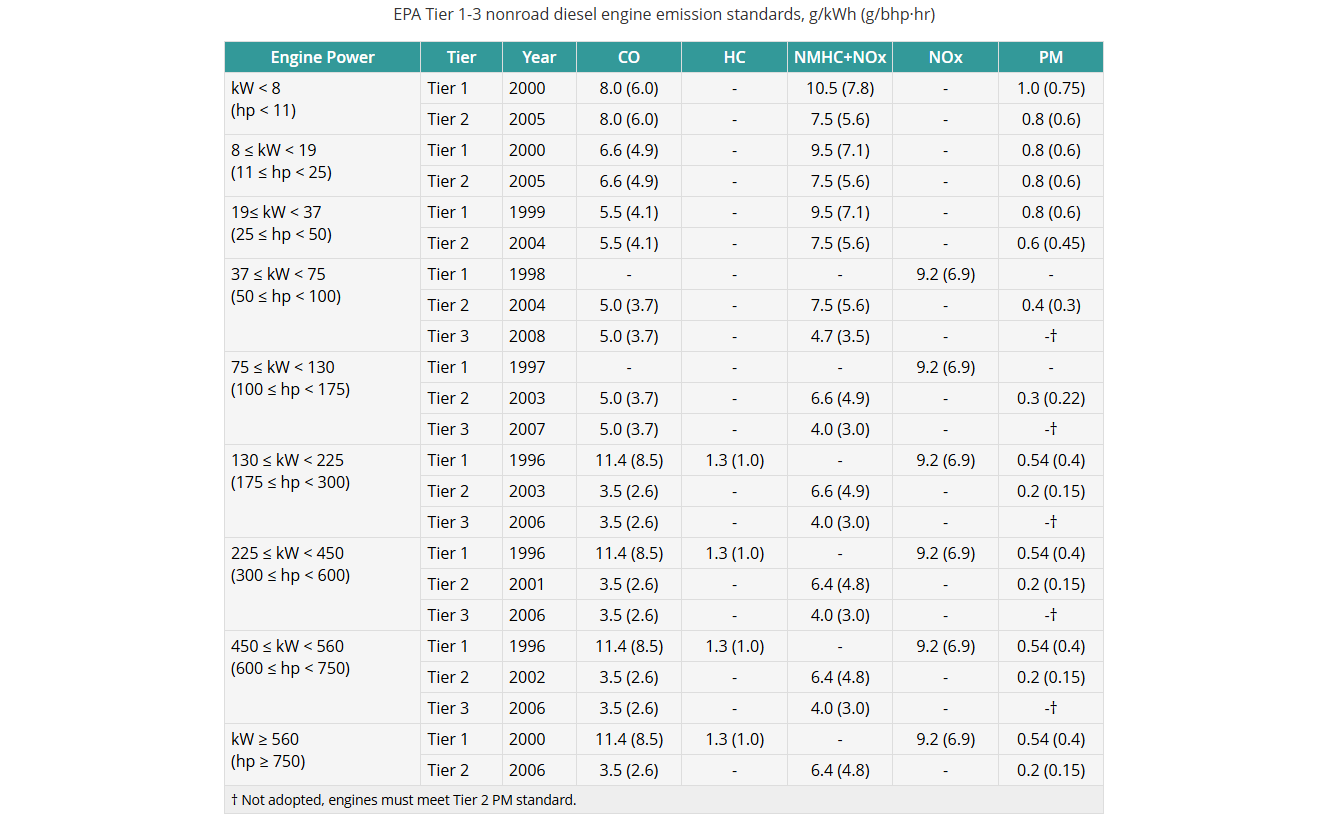The height and width of the screenshot is (821, 1330).
Task: Select the '225 ≤ kW < 450' engine power cell
Action: tap(322, 584)
